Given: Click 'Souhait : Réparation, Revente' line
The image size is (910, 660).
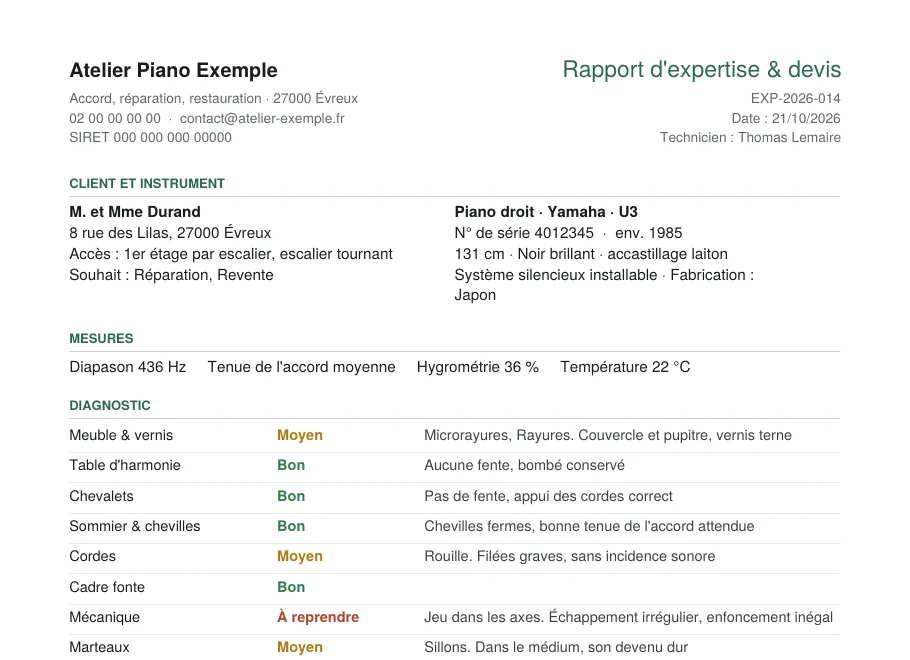Looking at the screenshot, I should [x=171, y=275].
